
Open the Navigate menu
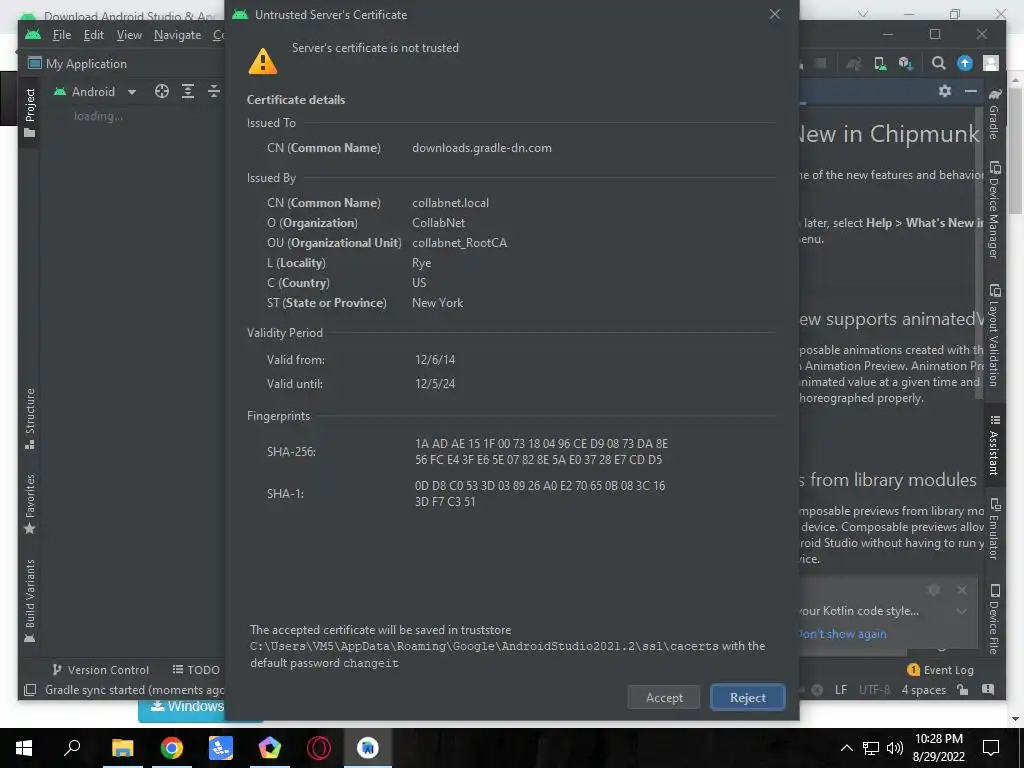(177, 35)
